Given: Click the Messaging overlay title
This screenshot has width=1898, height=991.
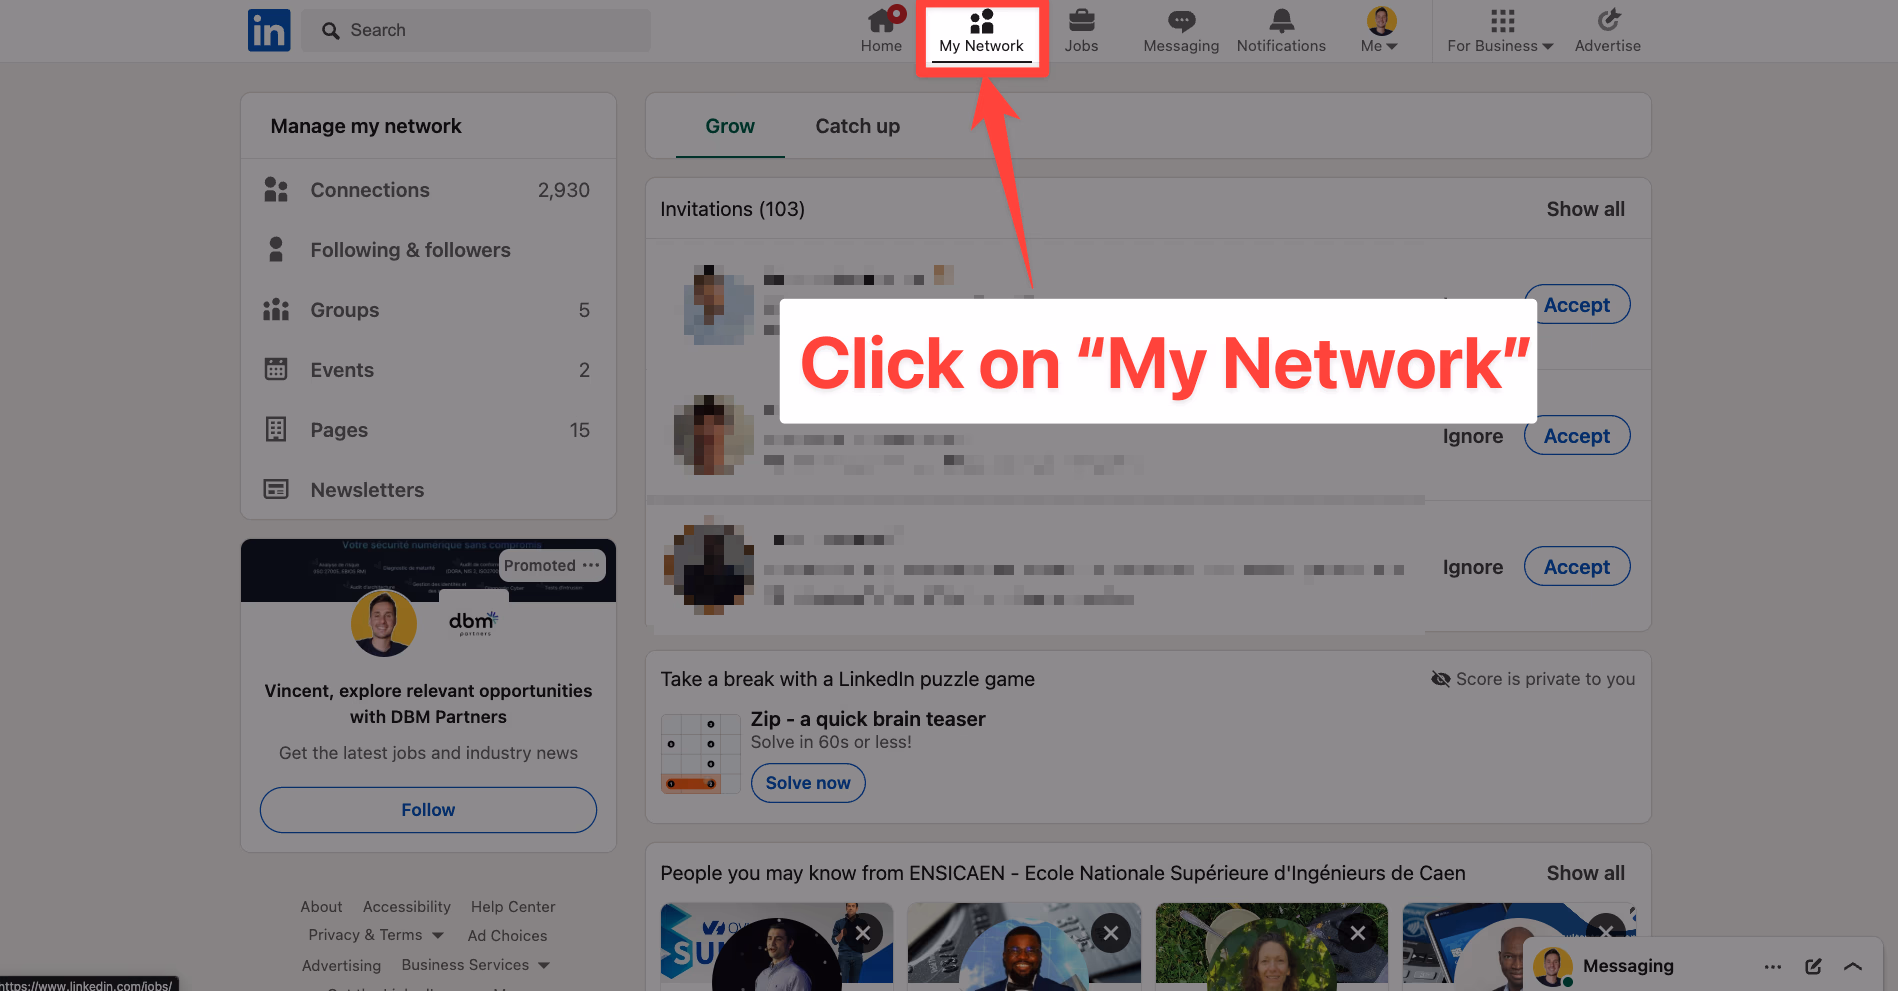Looking at the screenshot, I should click(x=1628, y=966).
